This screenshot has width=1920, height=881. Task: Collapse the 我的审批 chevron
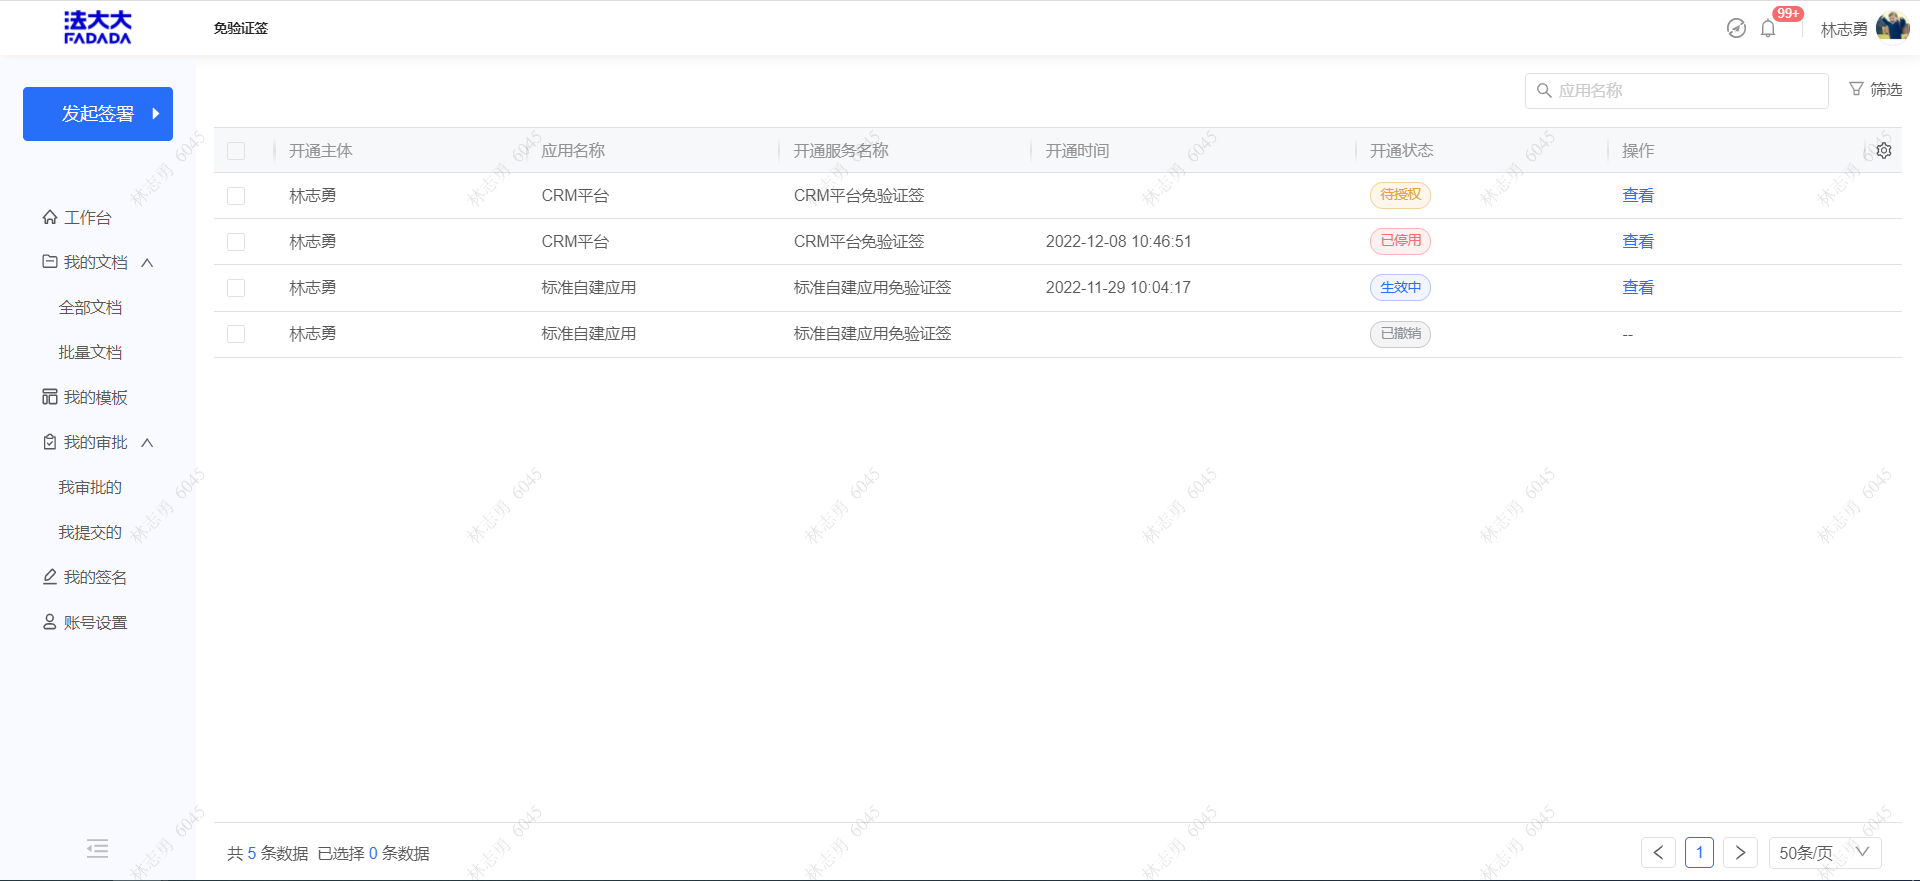point(147,442)
